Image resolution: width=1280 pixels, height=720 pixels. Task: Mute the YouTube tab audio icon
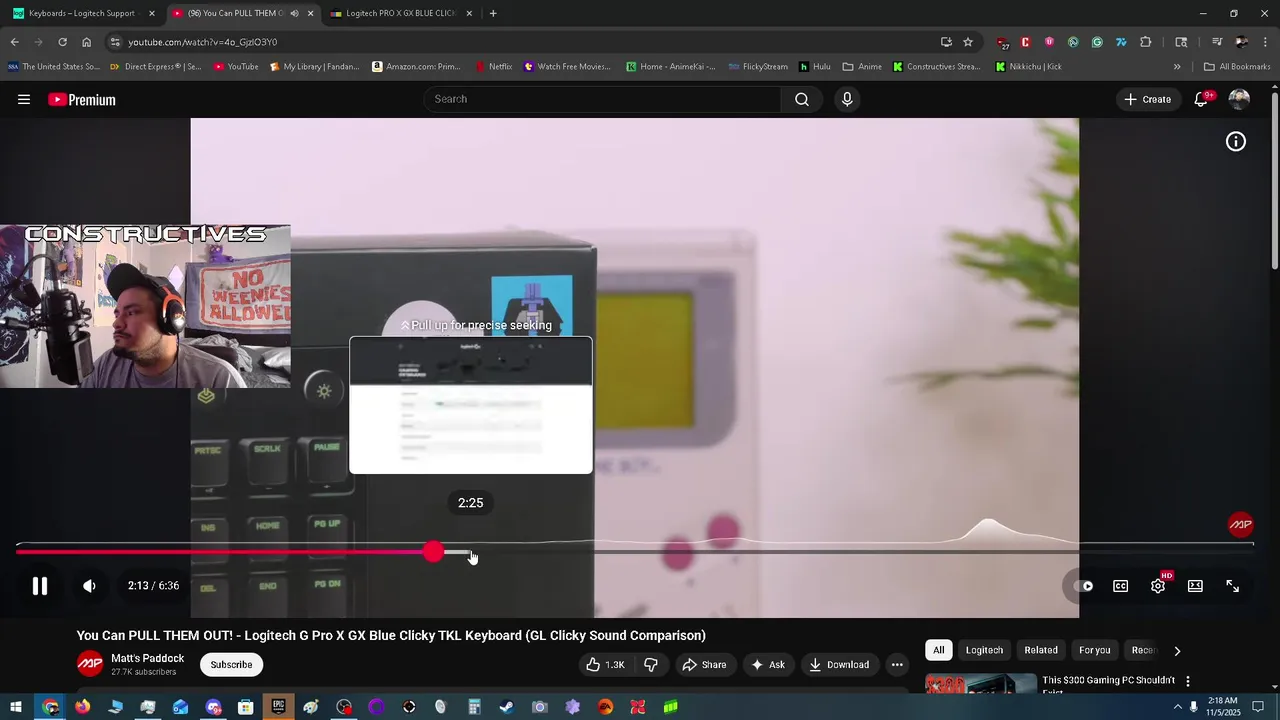tap(294, 13)
